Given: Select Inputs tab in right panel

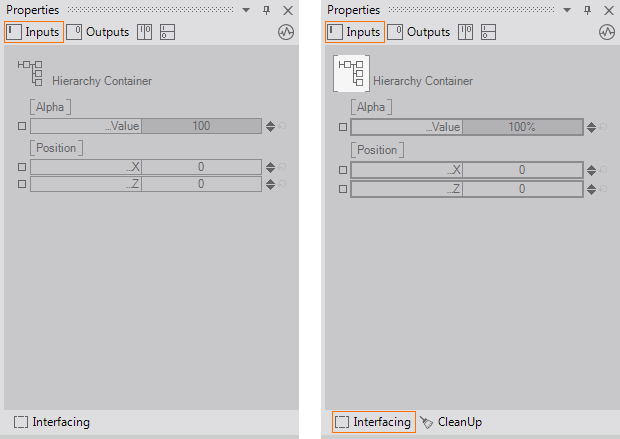Looking at the screenshot, I should (355, 32).
